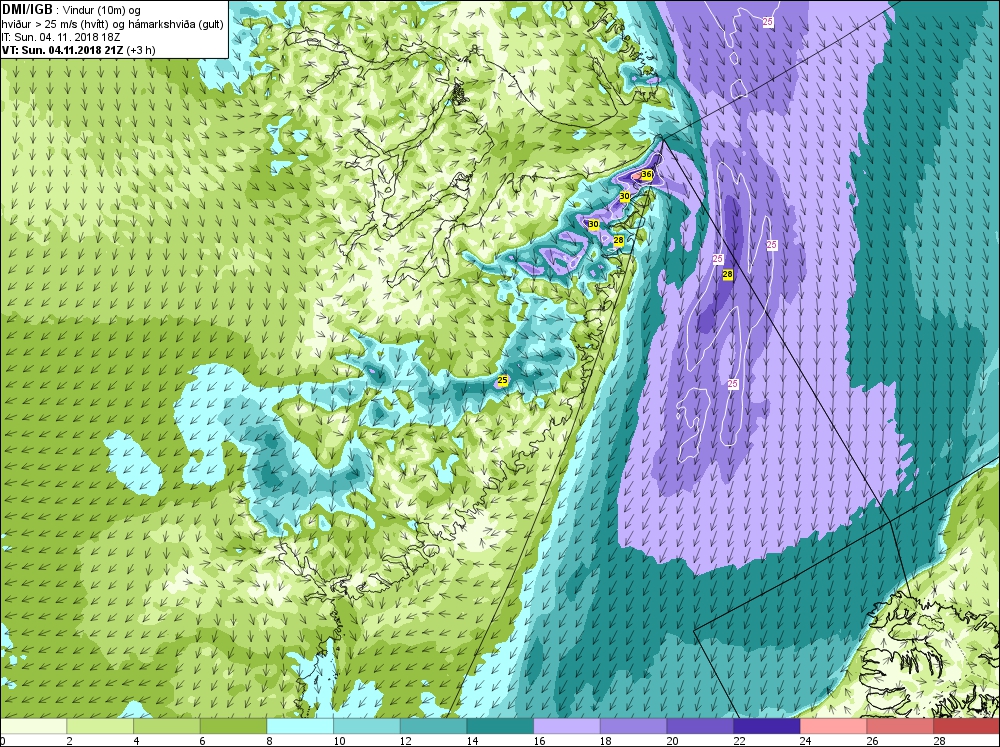Select the 'Vindur (10m) og' caption

(x=102, y=10)
